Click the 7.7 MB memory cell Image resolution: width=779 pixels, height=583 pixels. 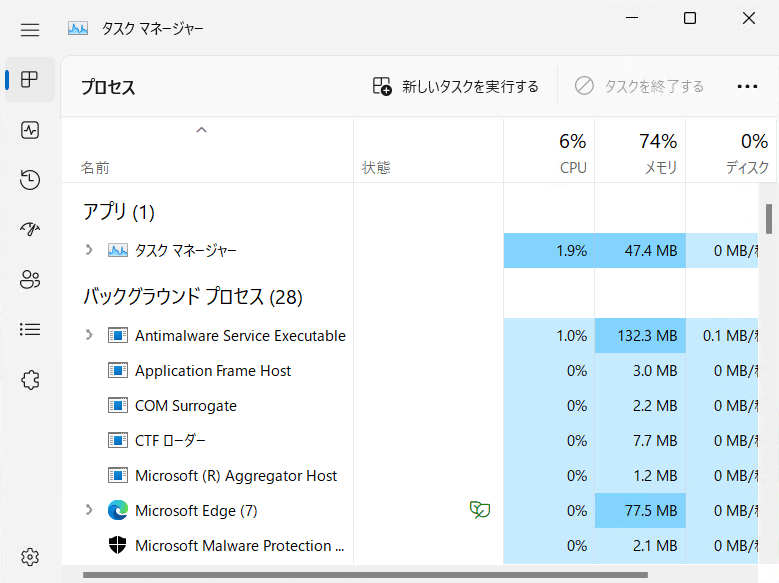pos(640,440)
